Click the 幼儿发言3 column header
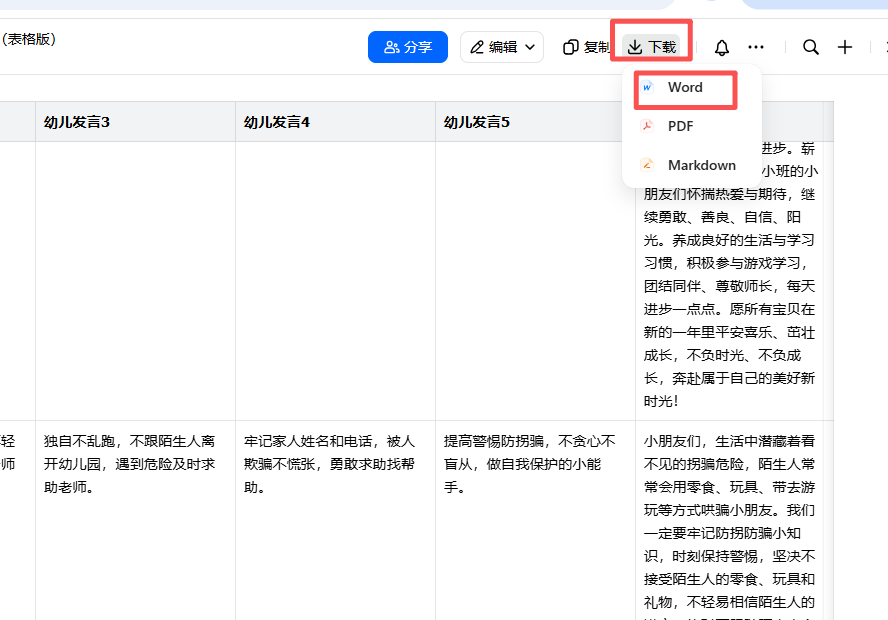888x620 pixels. [135, 122]
